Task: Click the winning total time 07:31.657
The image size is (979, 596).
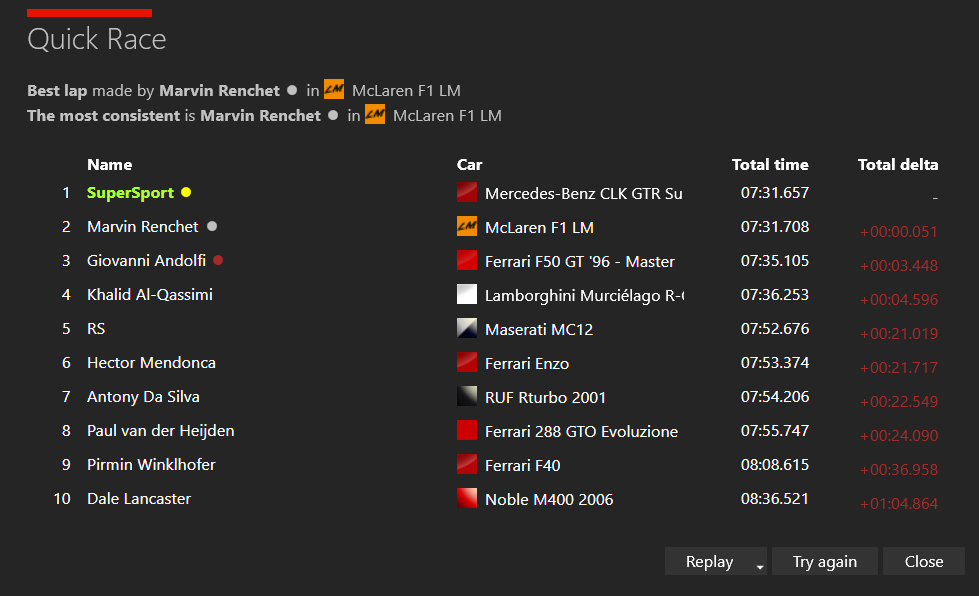Action: (x=775, y=193)
